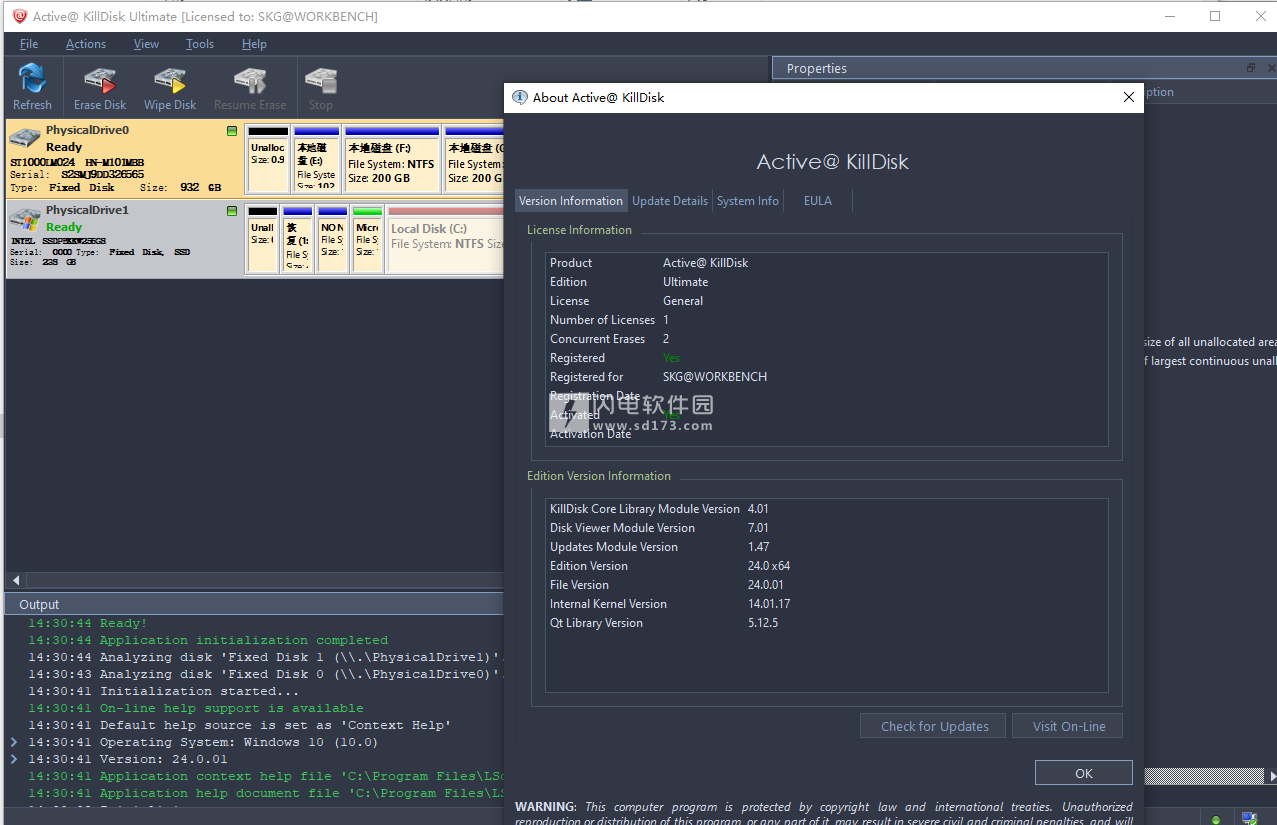Screen dimensions: 1277x825
Task: Maximize the KillDisk main window
Action: tap(1215, 16)
